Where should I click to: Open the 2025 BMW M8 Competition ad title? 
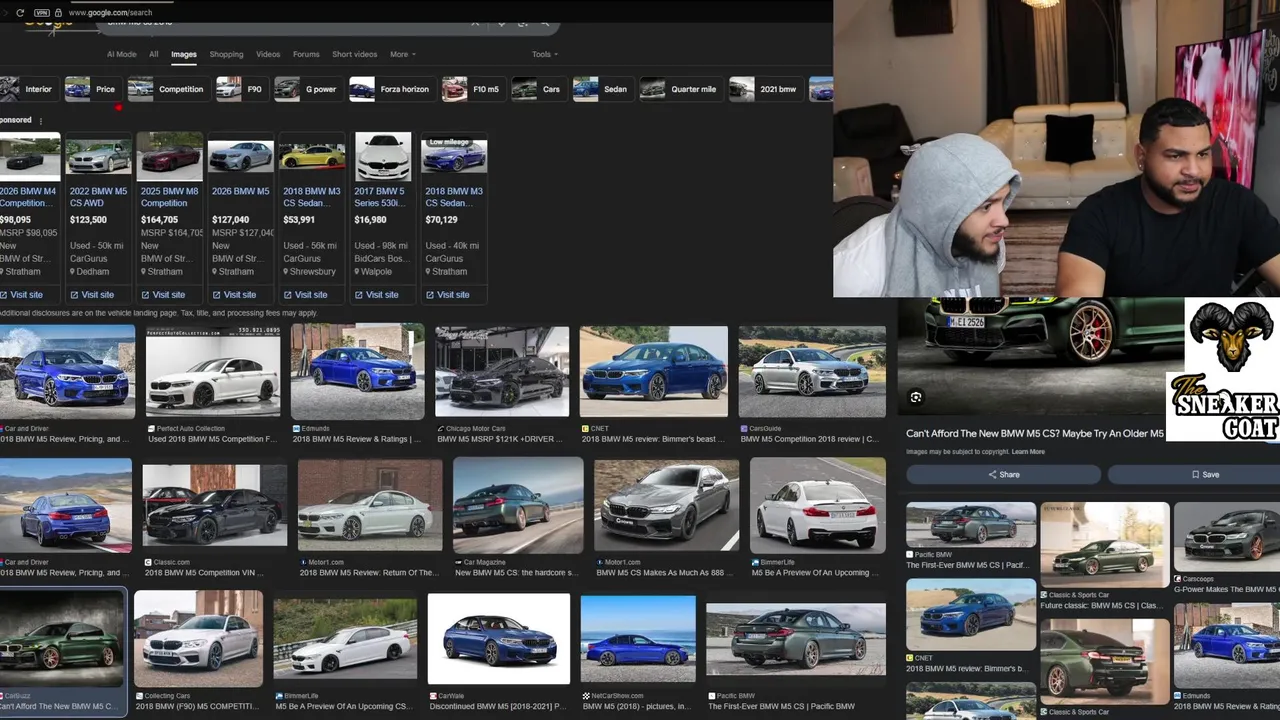tap(169, 197)
